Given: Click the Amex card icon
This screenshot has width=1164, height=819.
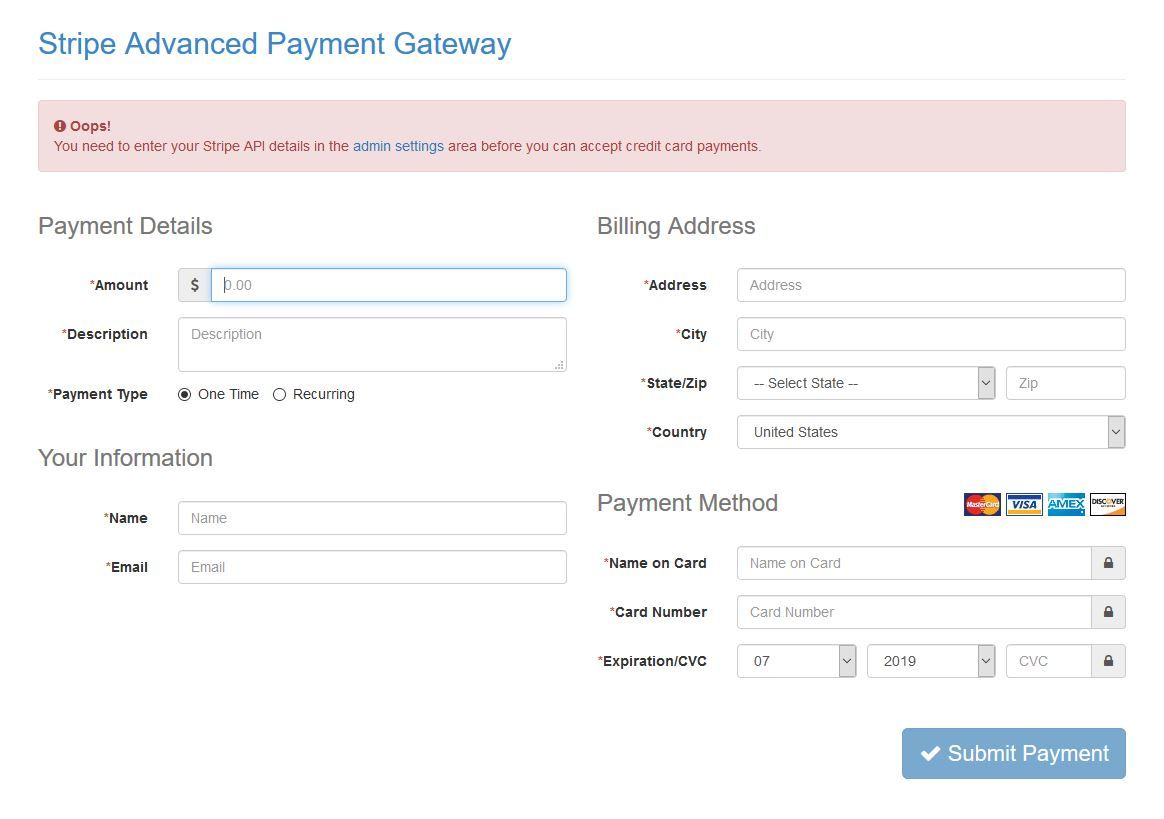Looking at the screenshot, I should (x=1066, y=505).
